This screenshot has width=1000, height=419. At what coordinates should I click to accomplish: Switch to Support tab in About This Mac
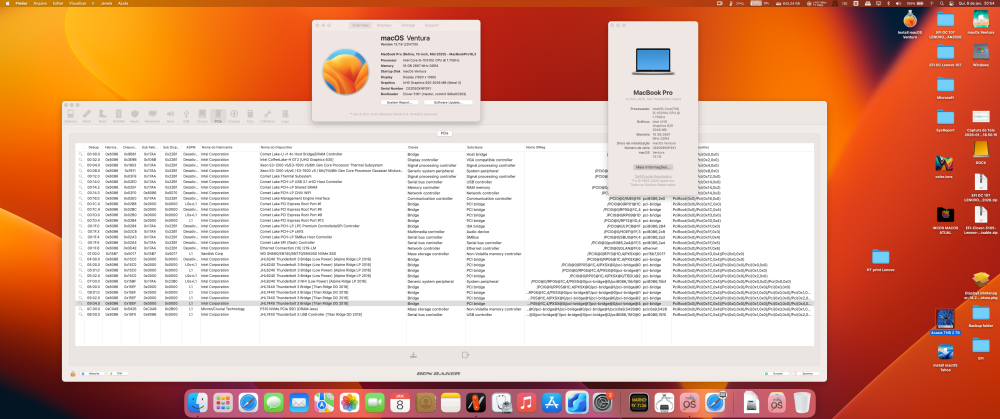click(432, 25)
